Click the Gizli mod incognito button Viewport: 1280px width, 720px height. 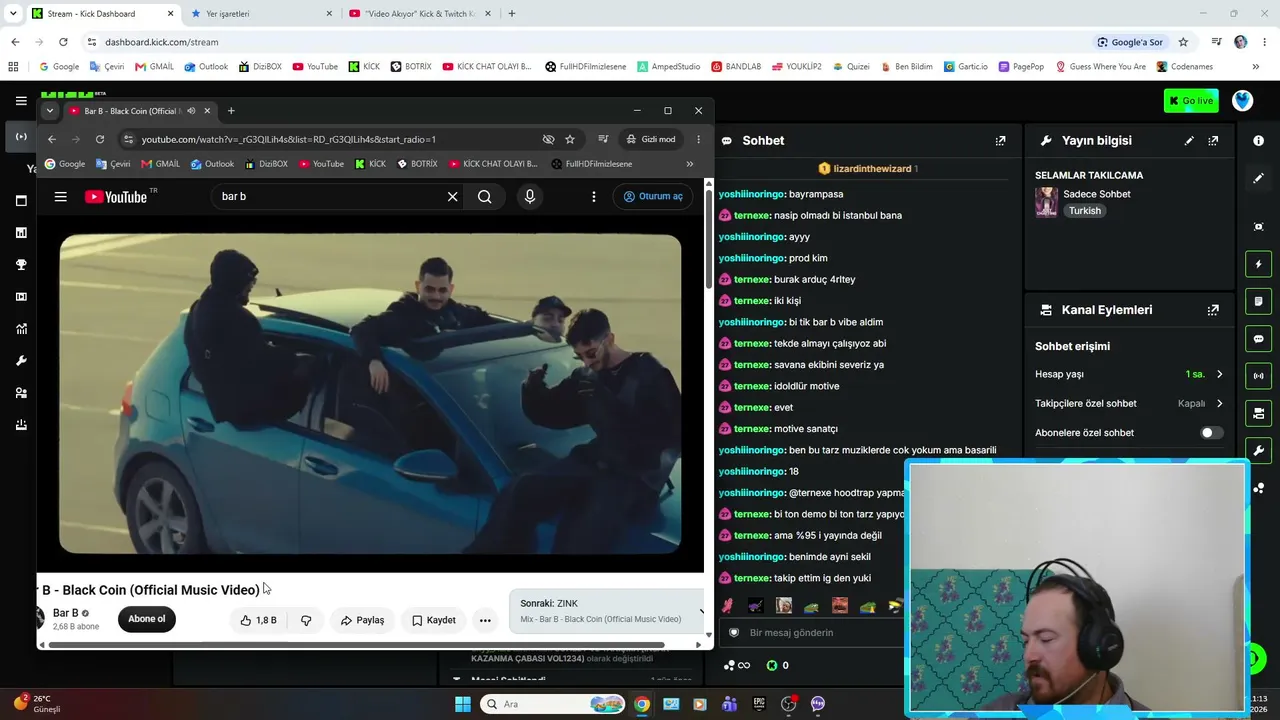(650, 139)
